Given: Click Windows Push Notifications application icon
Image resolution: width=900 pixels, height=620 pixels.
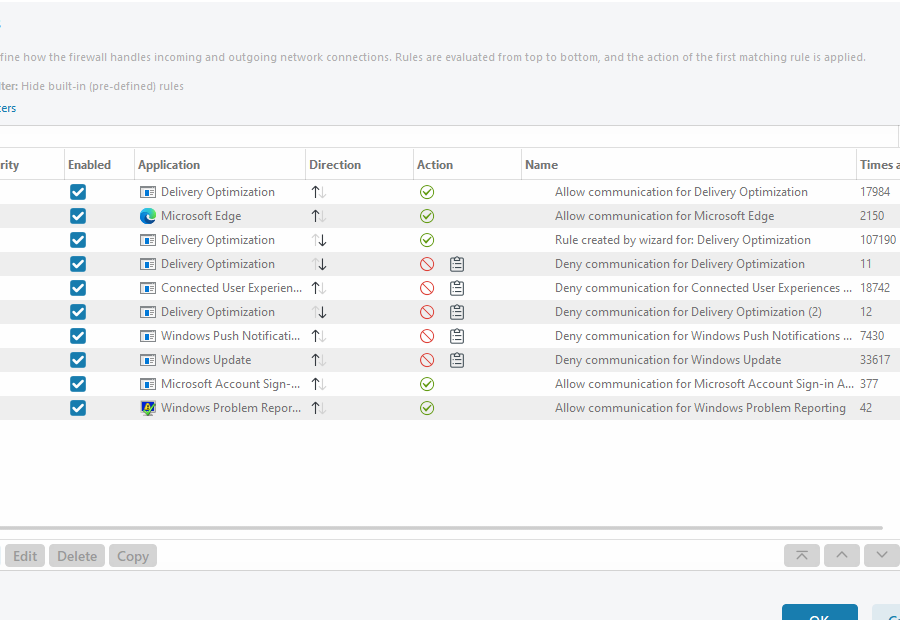Looking at the screenshot, I should (x=148, y=336).
